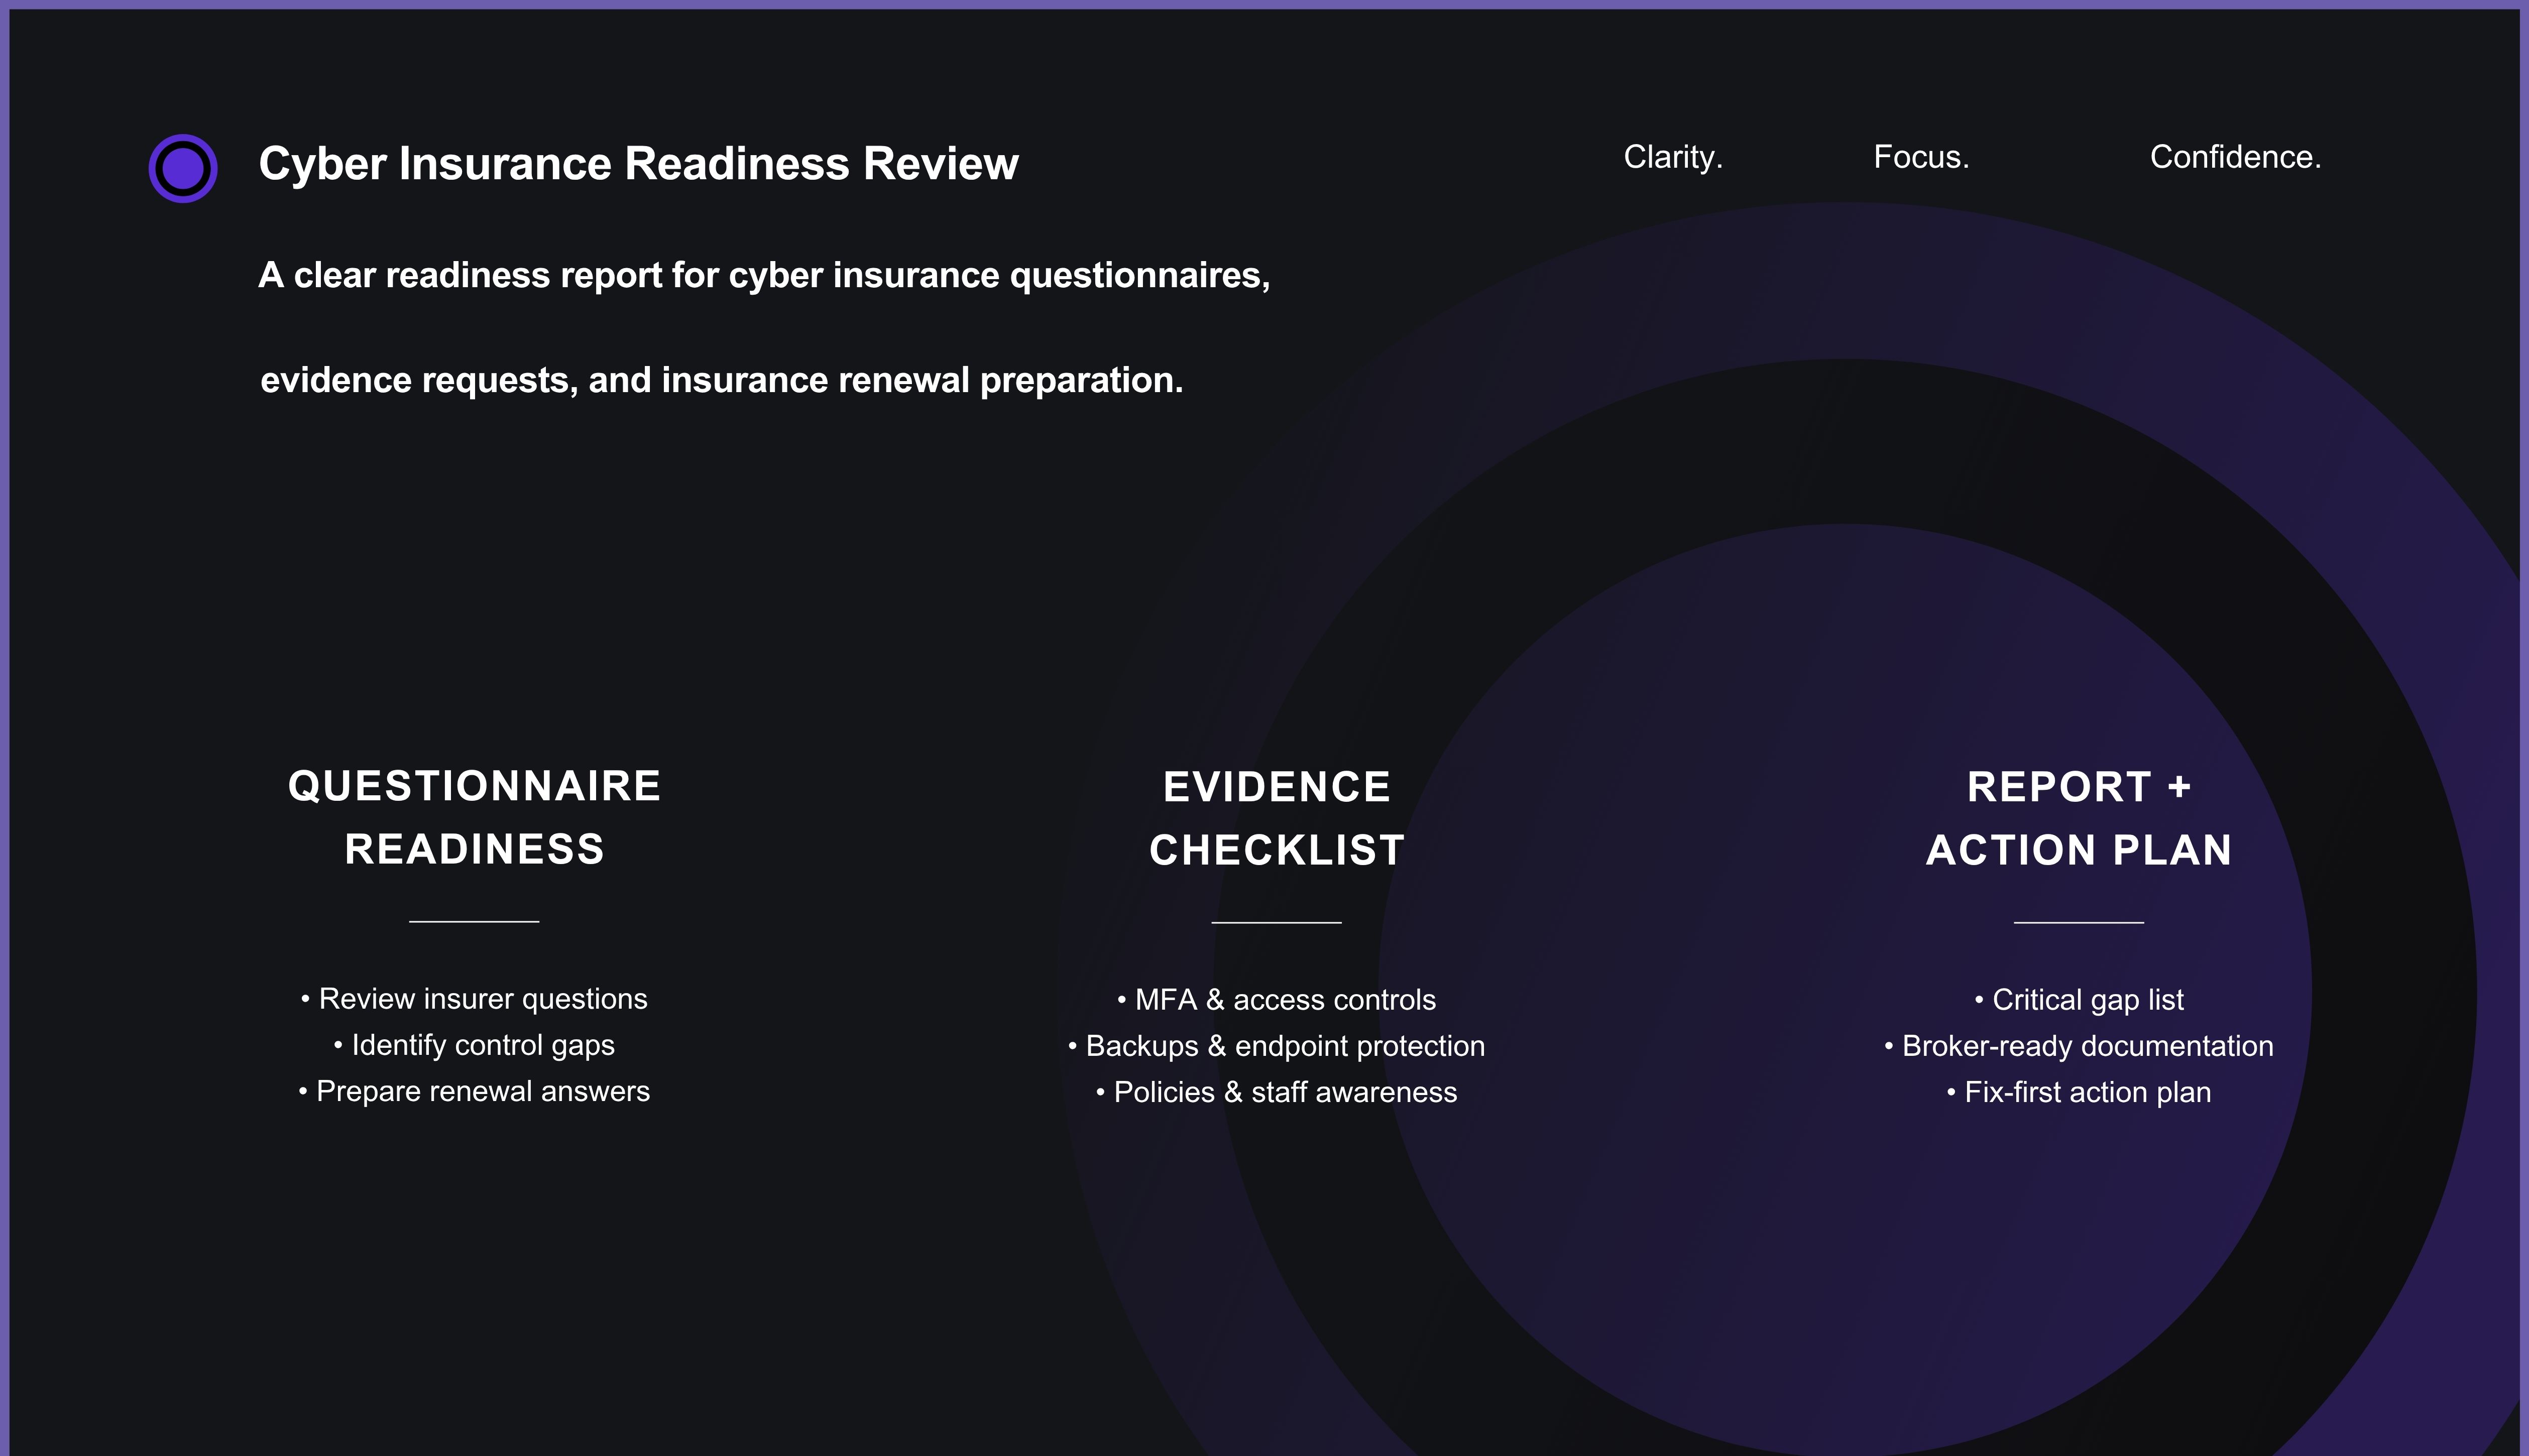Select the 'Backups & endpoint protection' bullet
Image resolution: width=2529 pixels, height=1456 pixels.
[x=1276, y=1046]
